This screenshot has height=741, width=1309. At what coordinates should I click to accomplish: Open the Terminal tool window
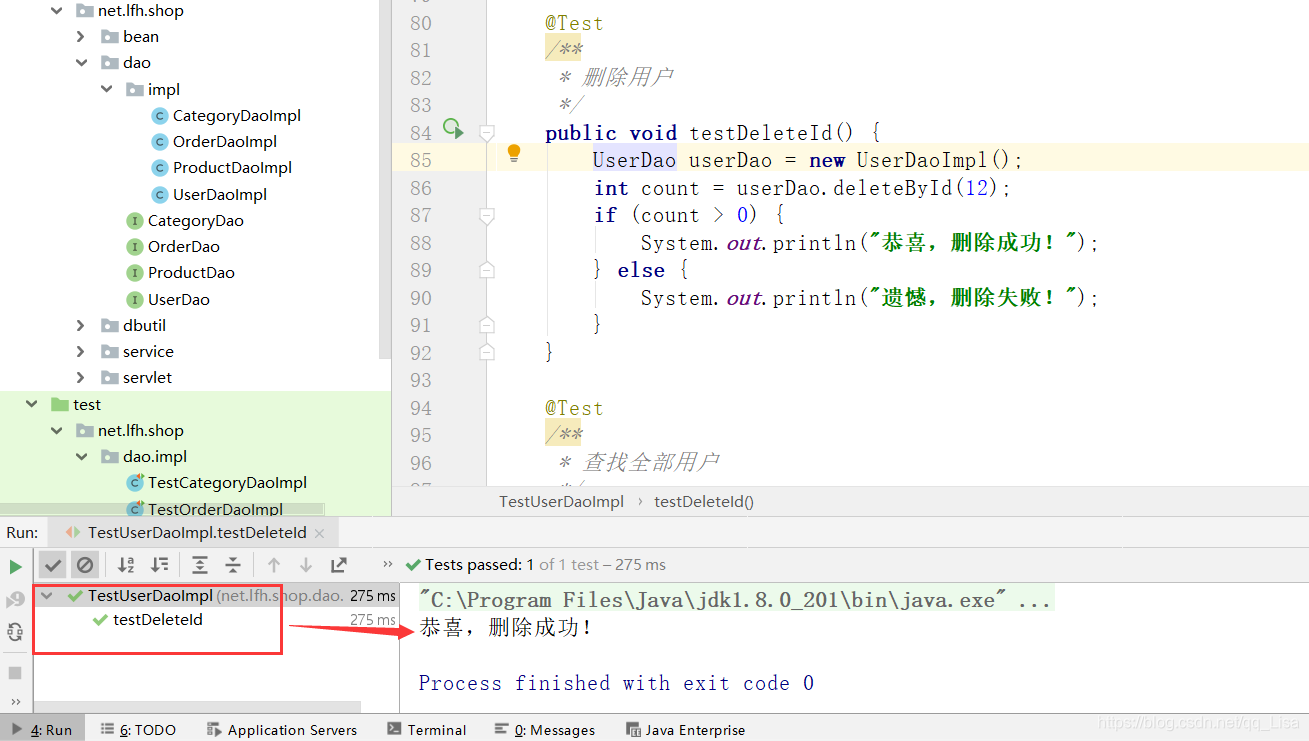(x=427, y=730)
